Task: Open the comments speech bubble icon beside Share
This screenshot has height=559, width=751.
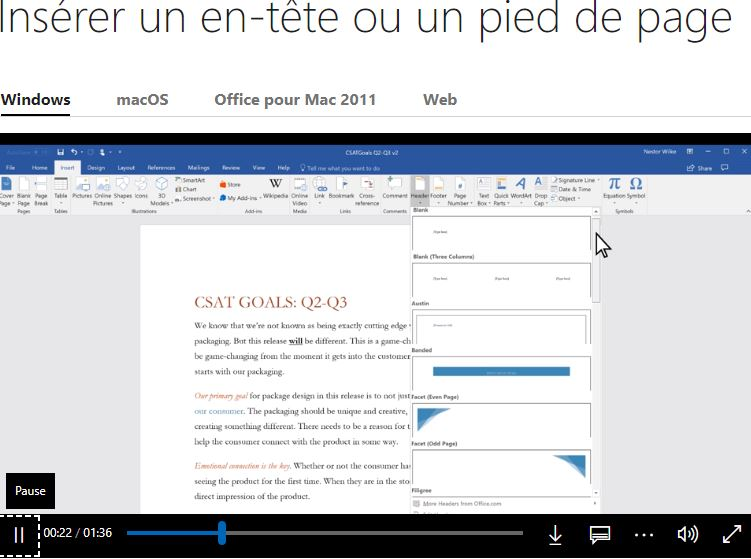Action: click(x=725, y=168)
